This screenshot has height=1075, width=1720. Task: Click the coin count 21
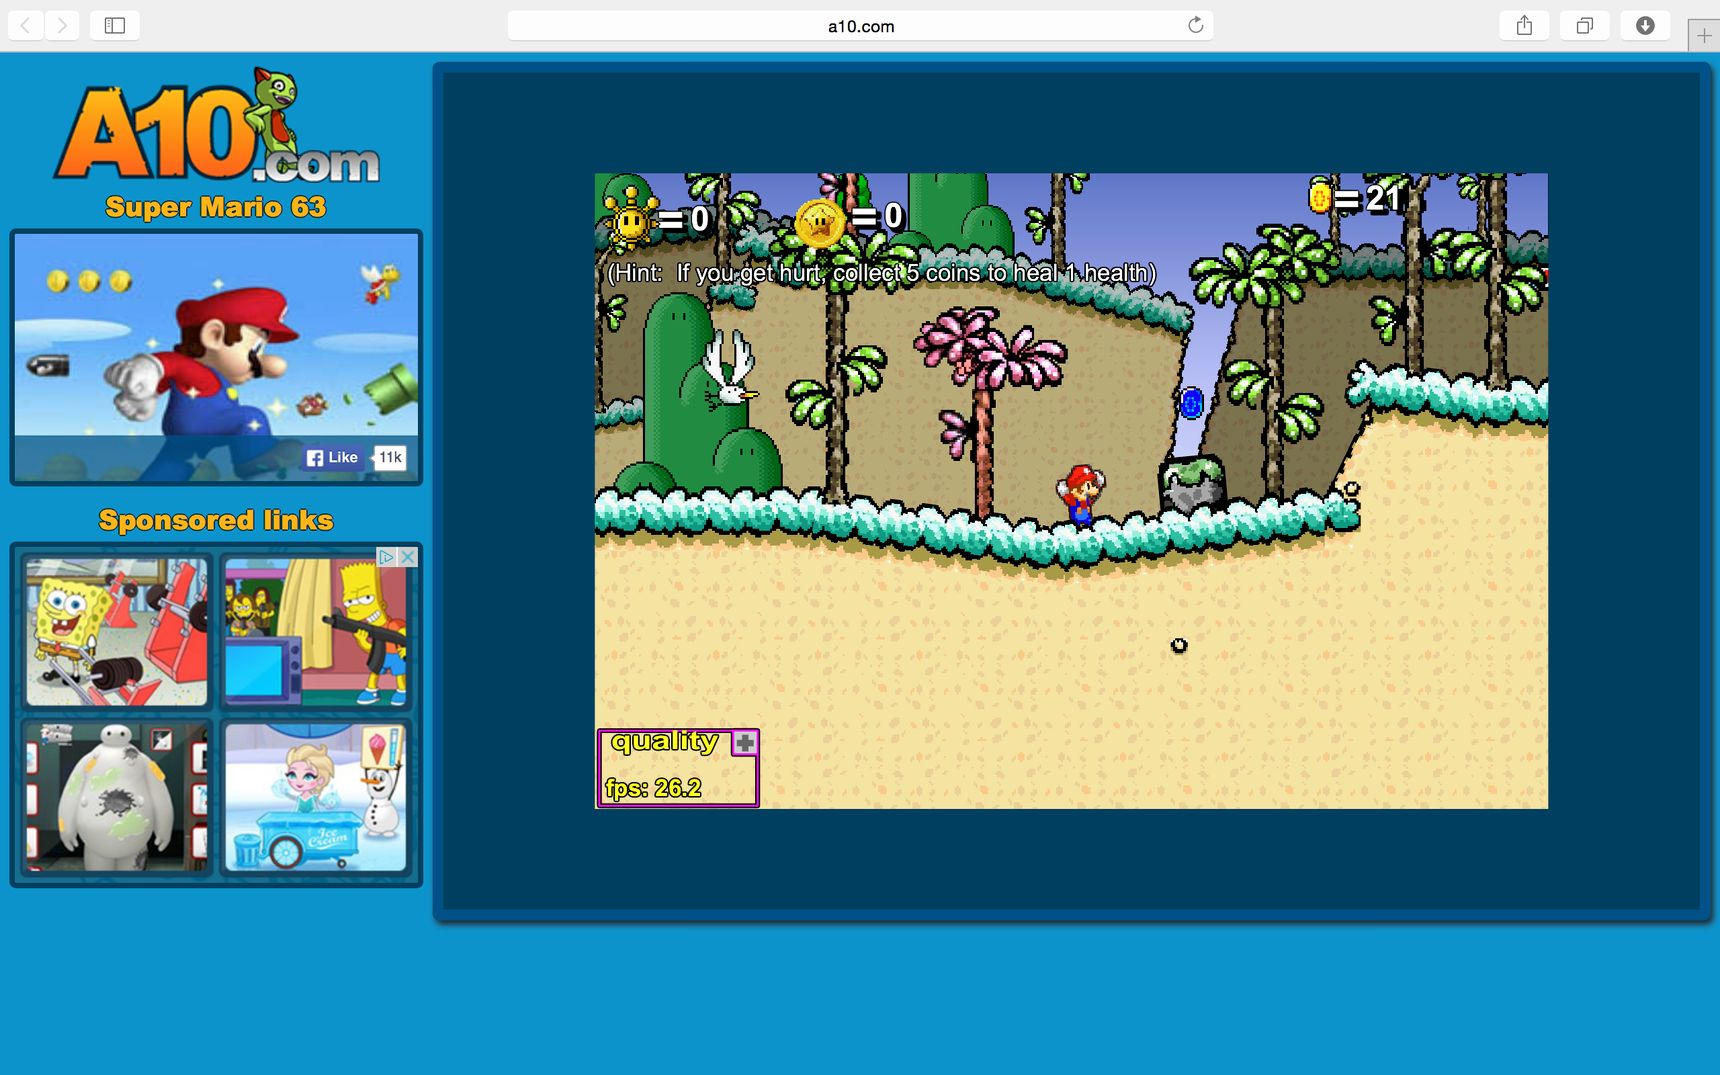coord(1383,198)
